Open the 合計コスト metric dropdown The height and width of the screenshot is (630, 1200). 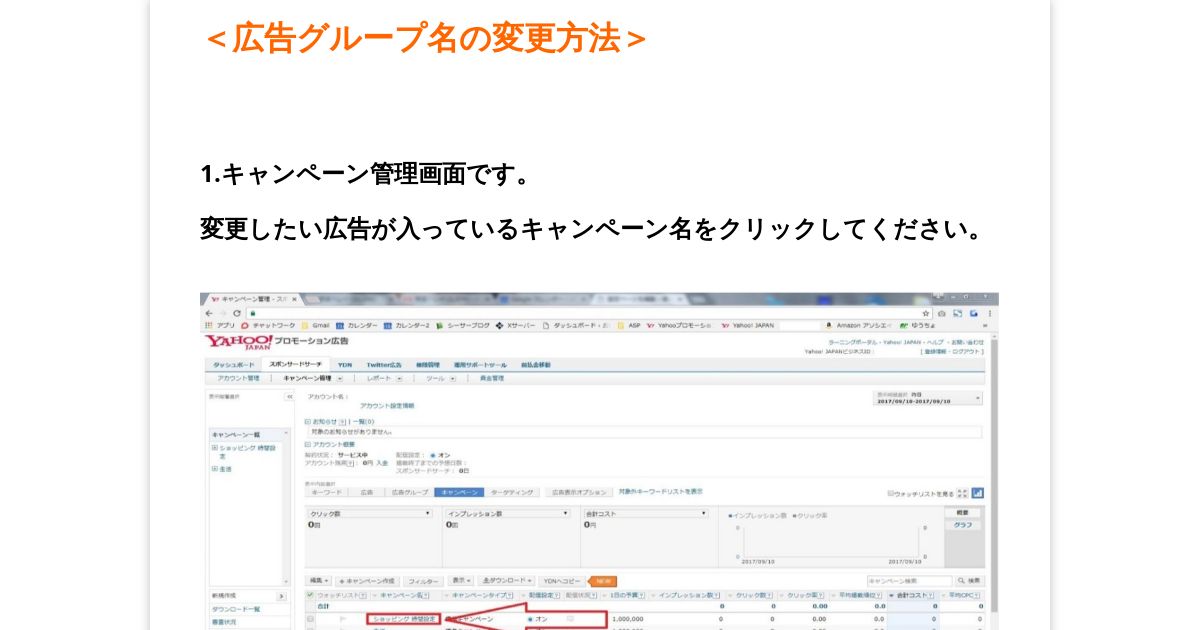[645, 514]
